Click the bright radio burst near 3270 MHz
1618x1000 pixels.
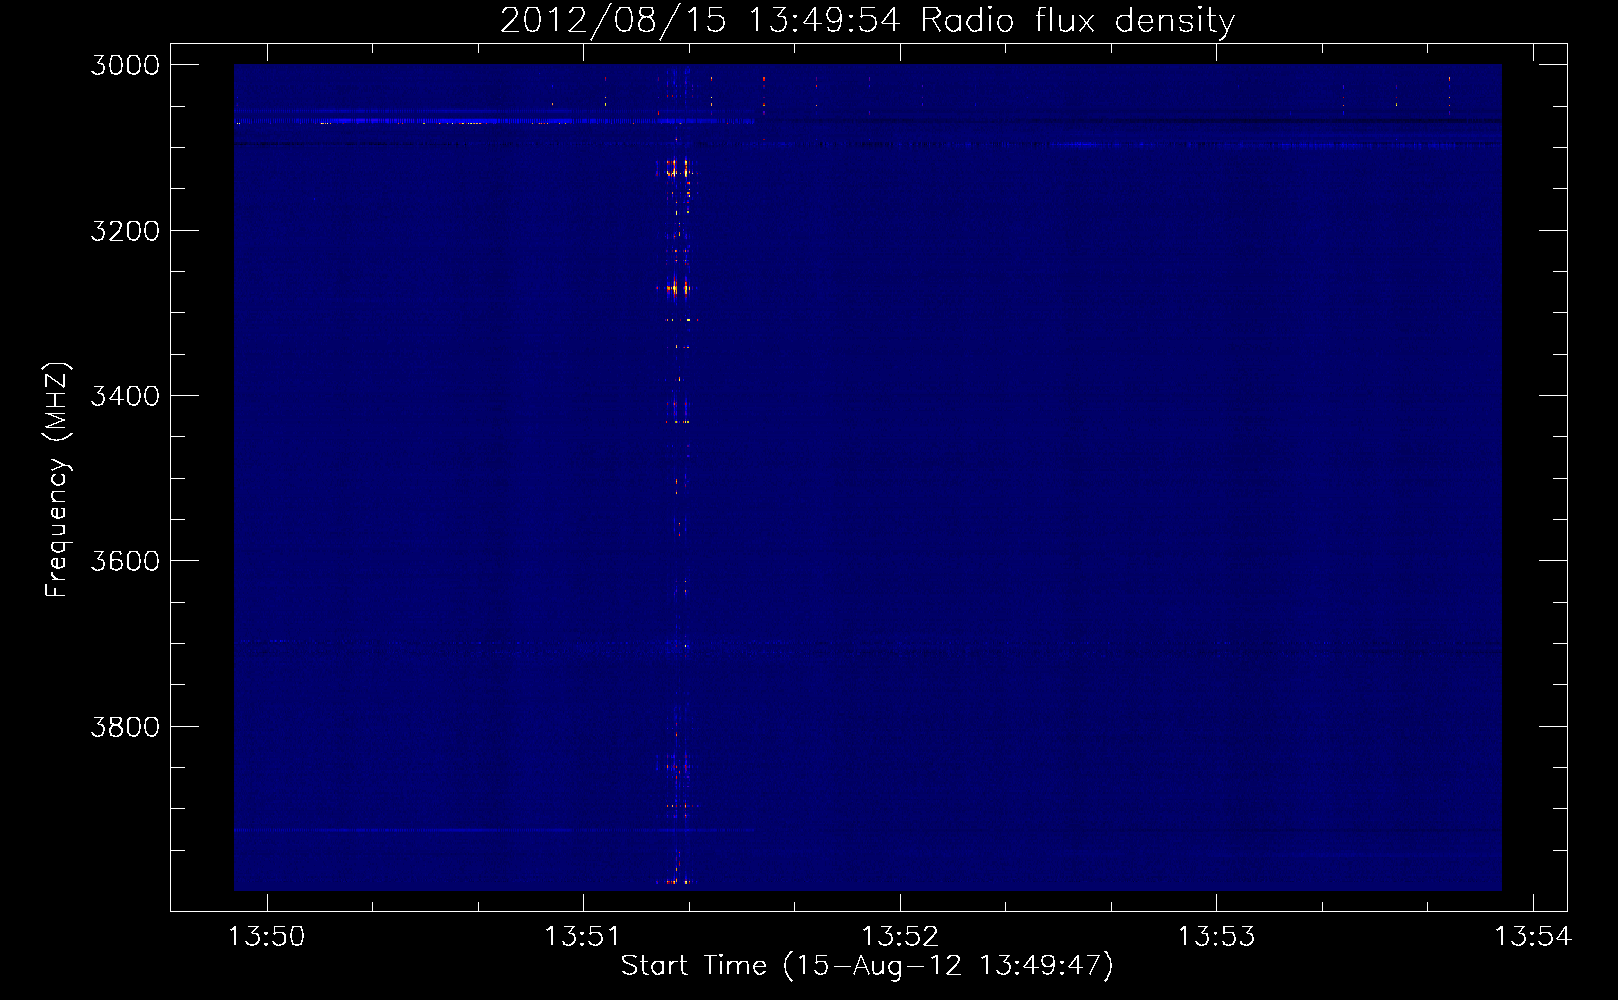coord(675,289)
